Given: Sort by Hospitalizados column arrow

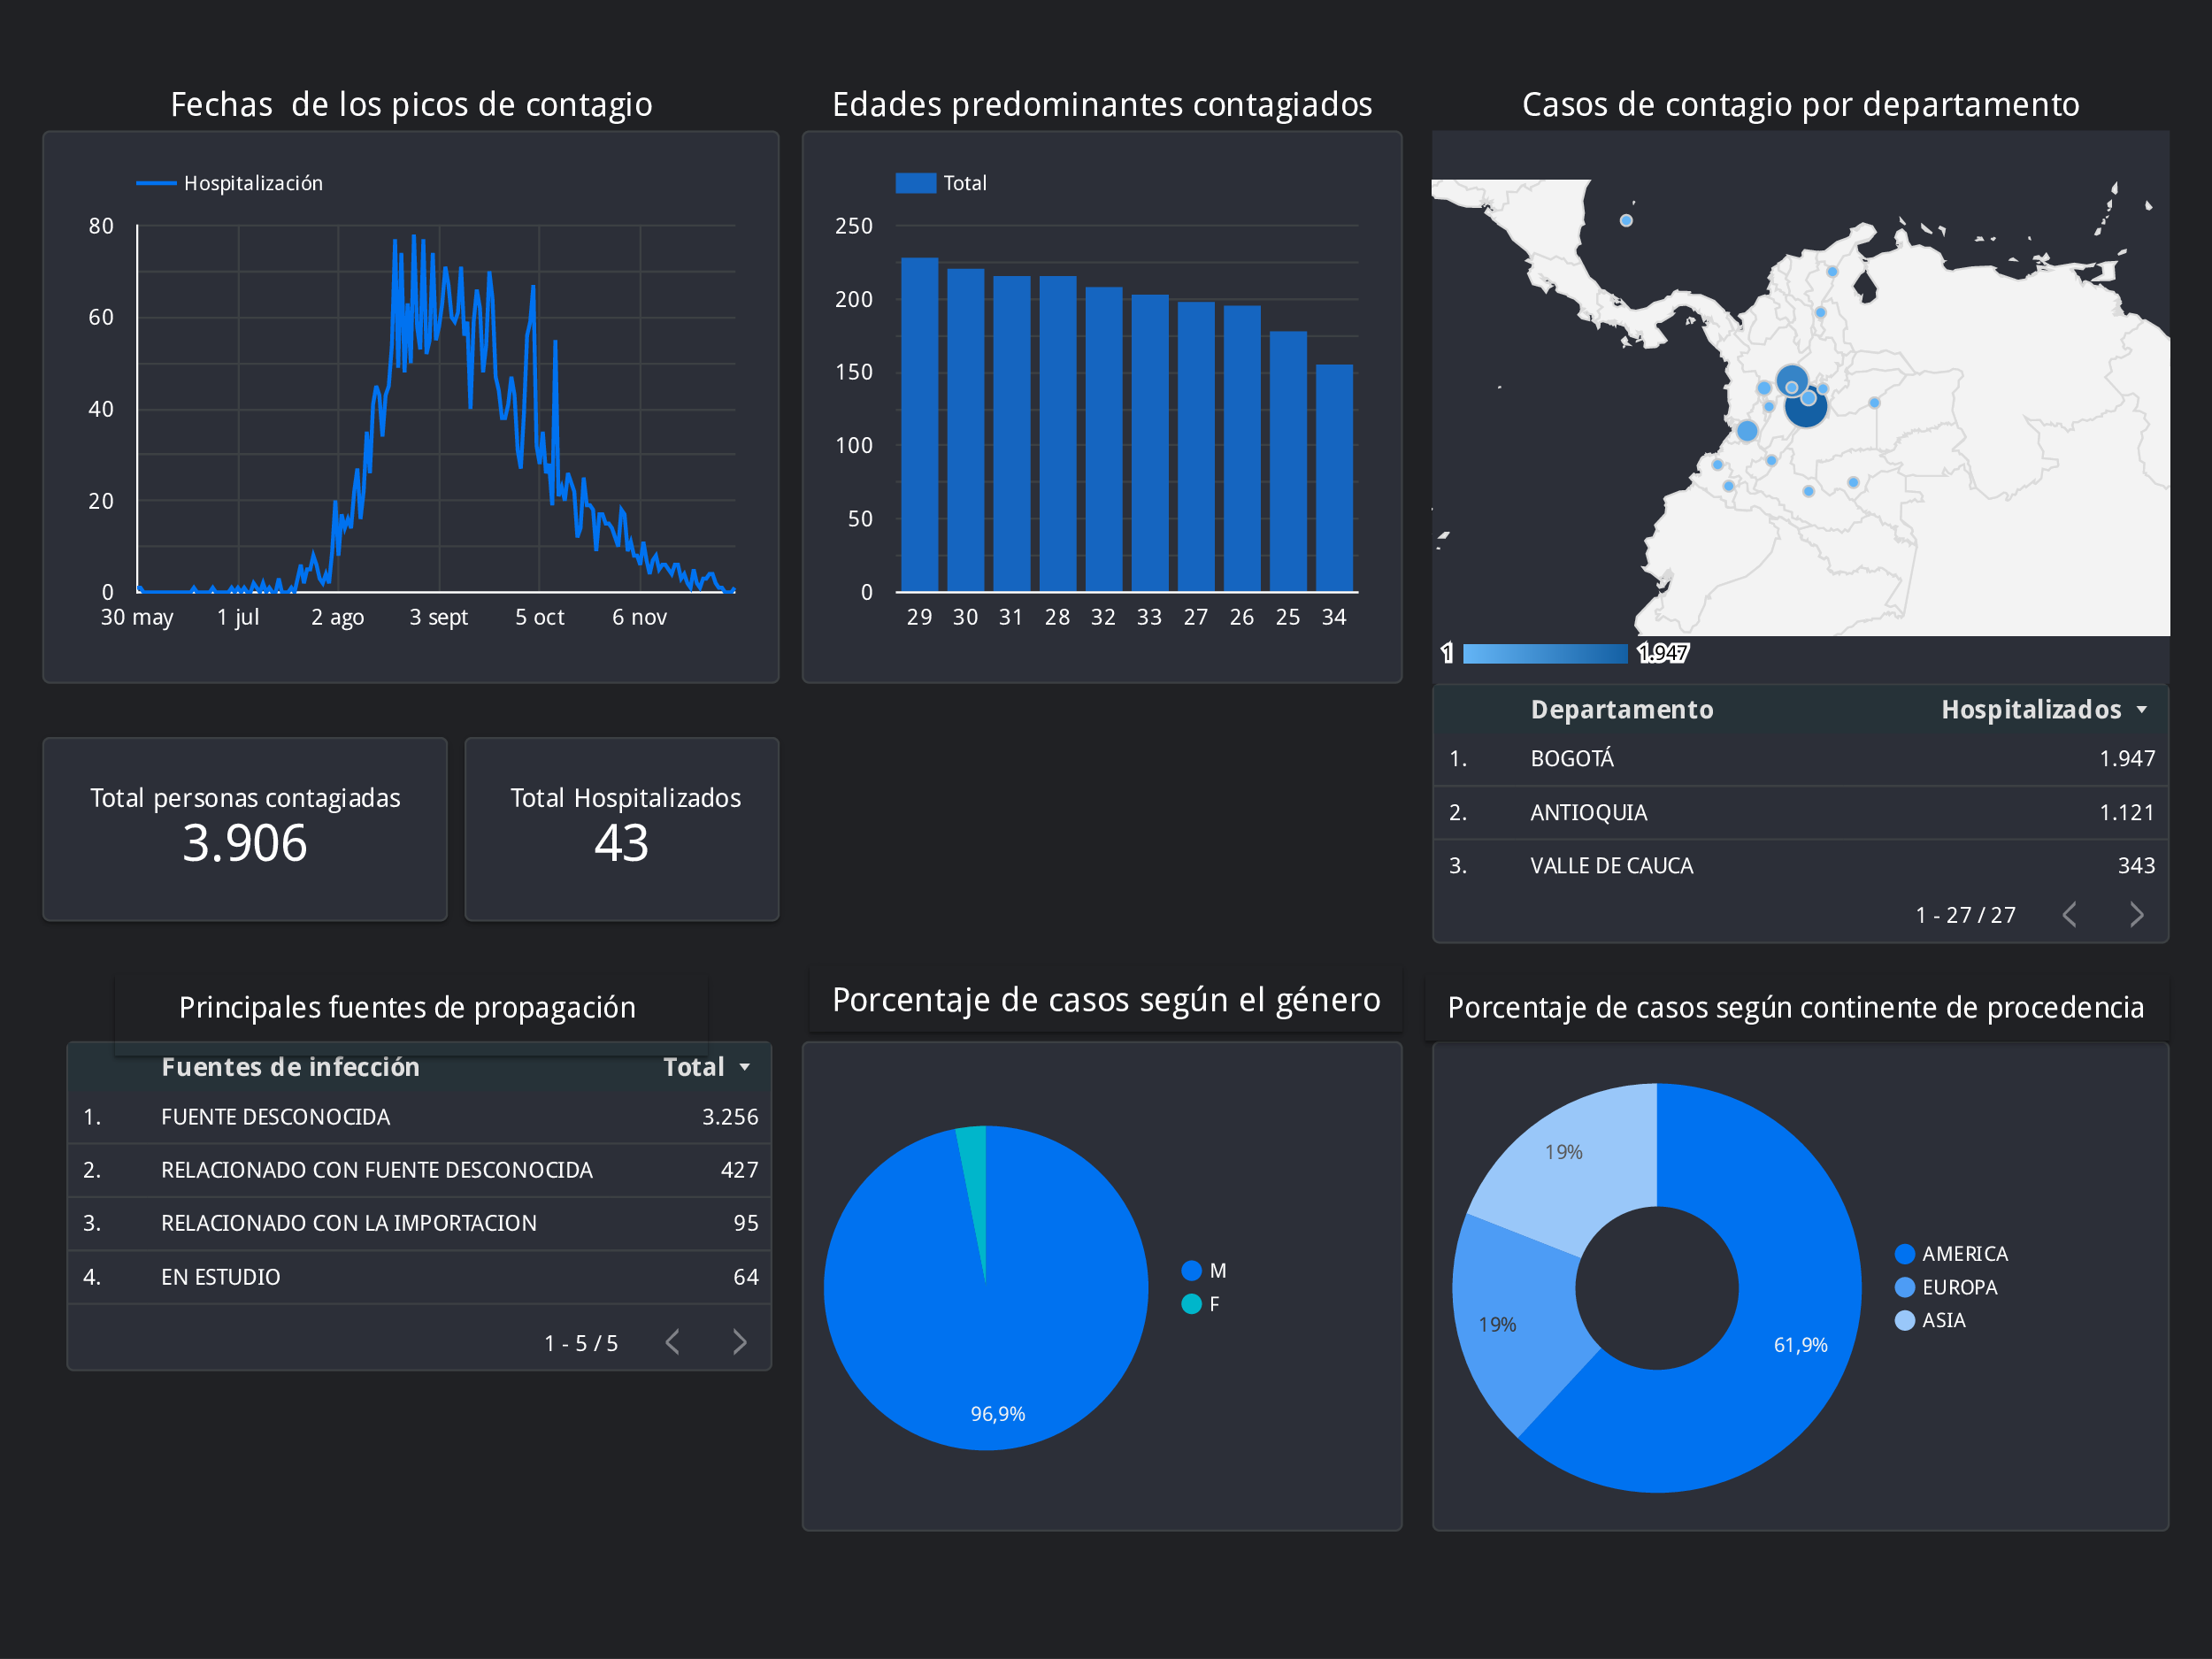Looking at the screenshot, I should point(2142,710).
